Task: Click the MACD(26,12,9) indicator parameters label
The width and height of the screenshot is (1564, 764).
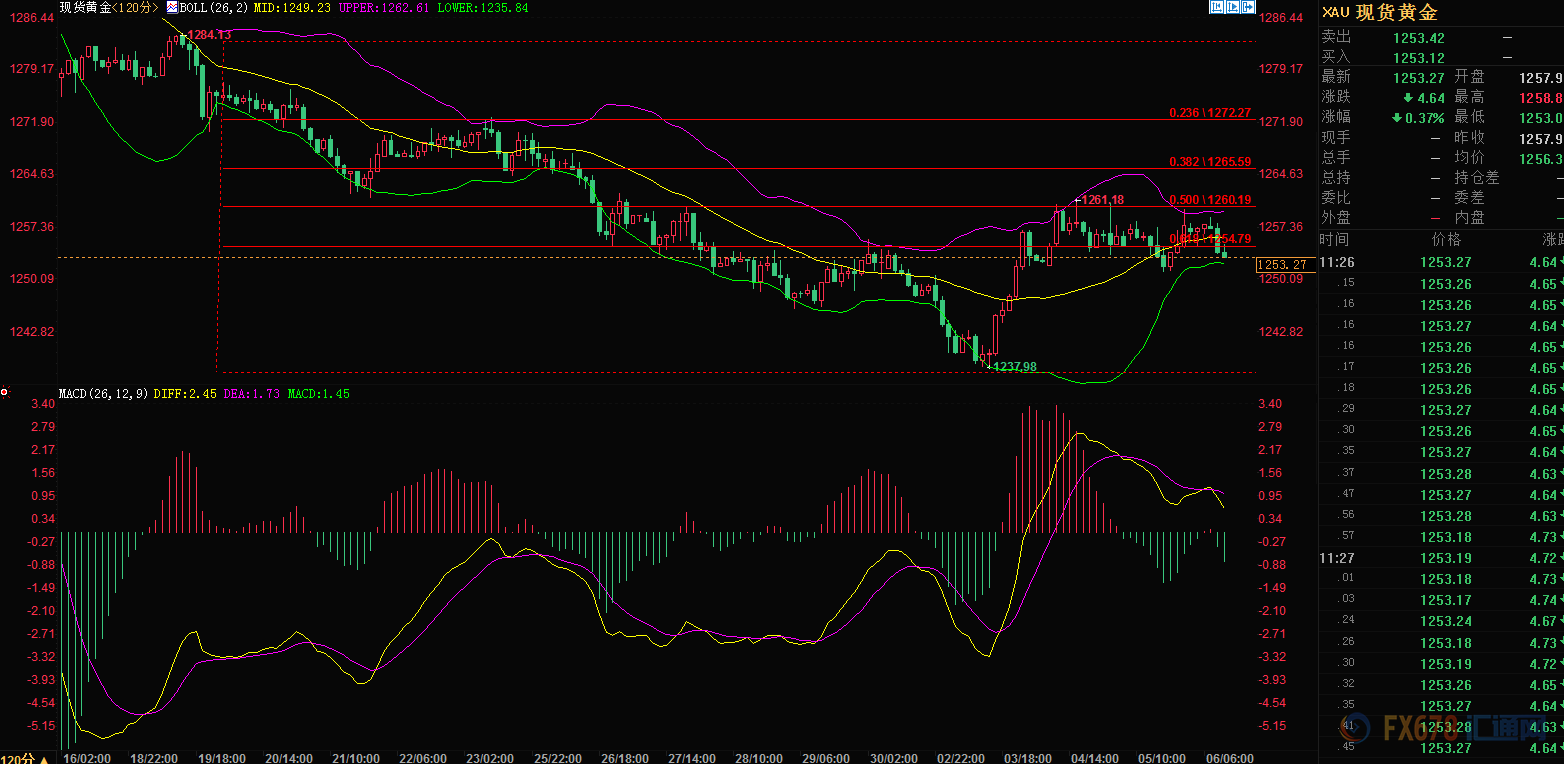Action: (x=98, y=394)
